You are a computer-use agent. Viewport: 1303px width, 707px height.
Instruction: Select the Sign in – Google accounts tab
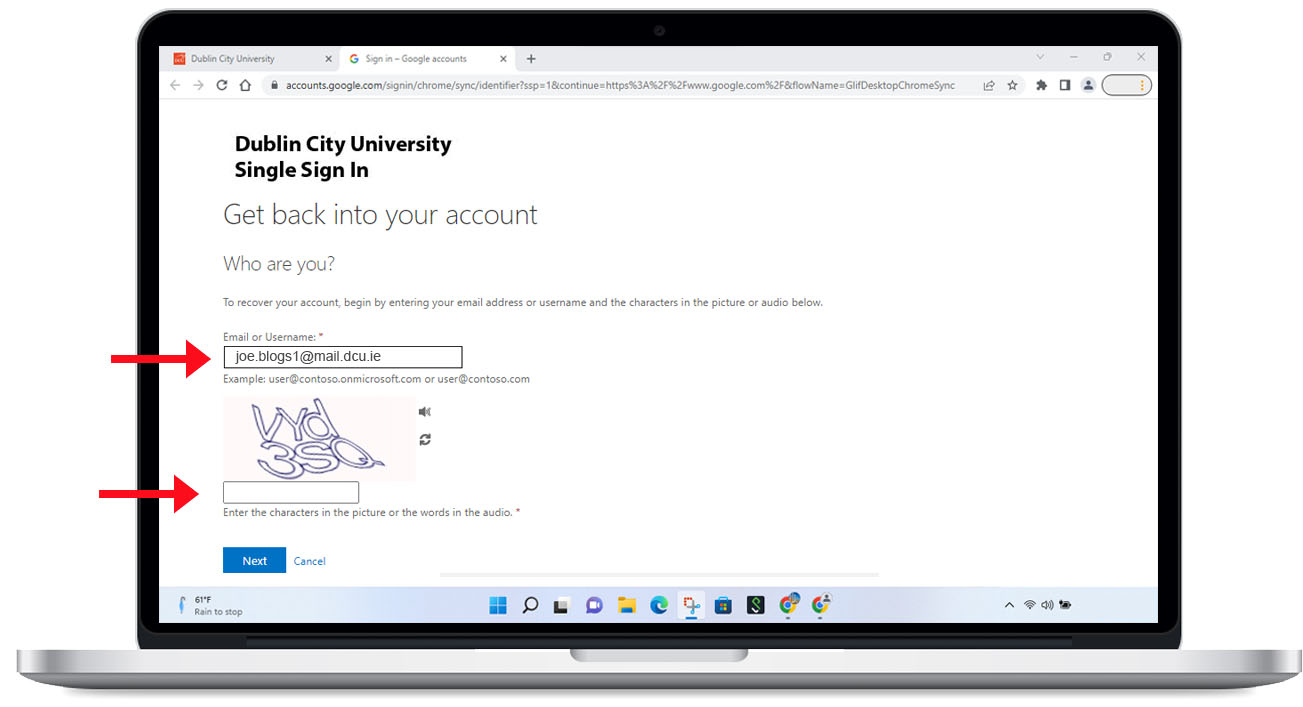pyautogui.click(x=427, y=59)
